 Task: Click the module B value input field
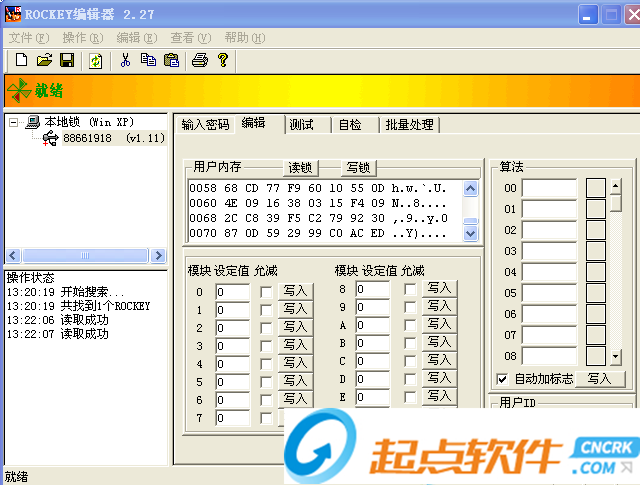click(x=372, y=343)
